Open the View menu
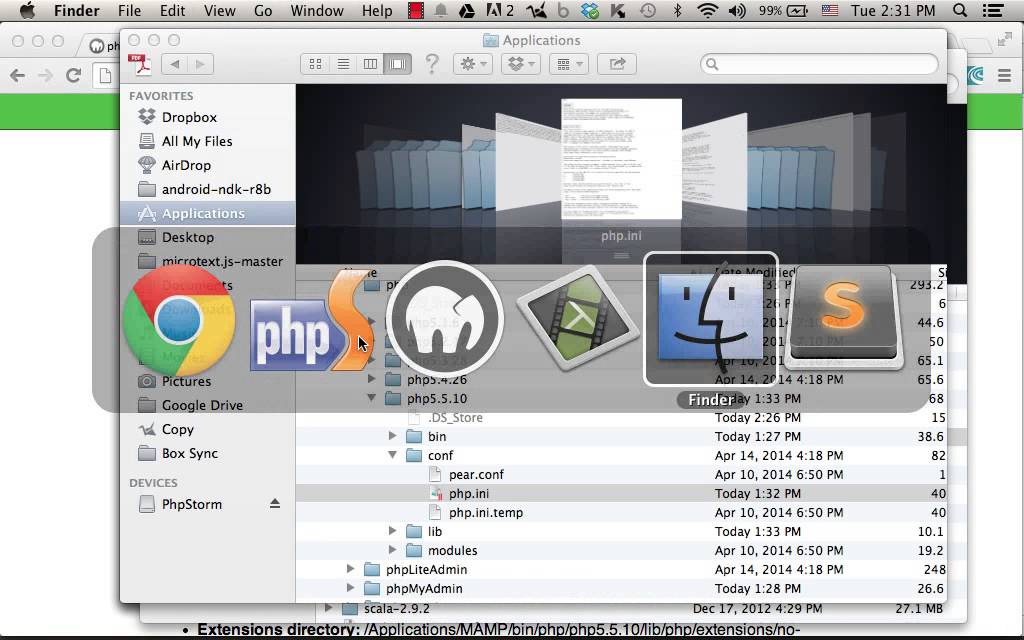Viewport: 1024px width, 640px height. (x=219, y=10)
